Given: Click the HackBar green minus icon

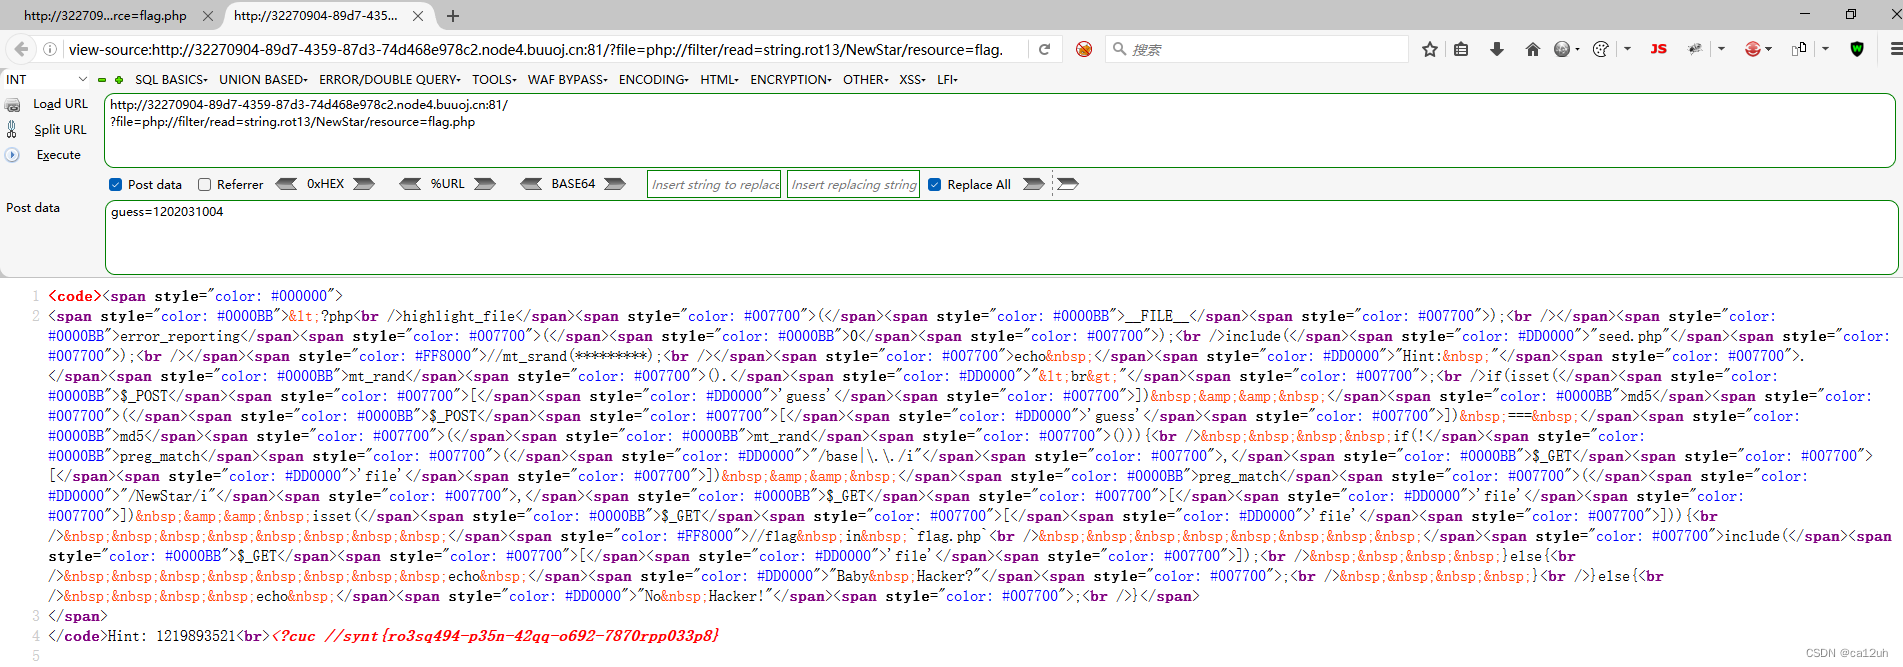Looking at the screenshot, I should [x=102, y=79].
